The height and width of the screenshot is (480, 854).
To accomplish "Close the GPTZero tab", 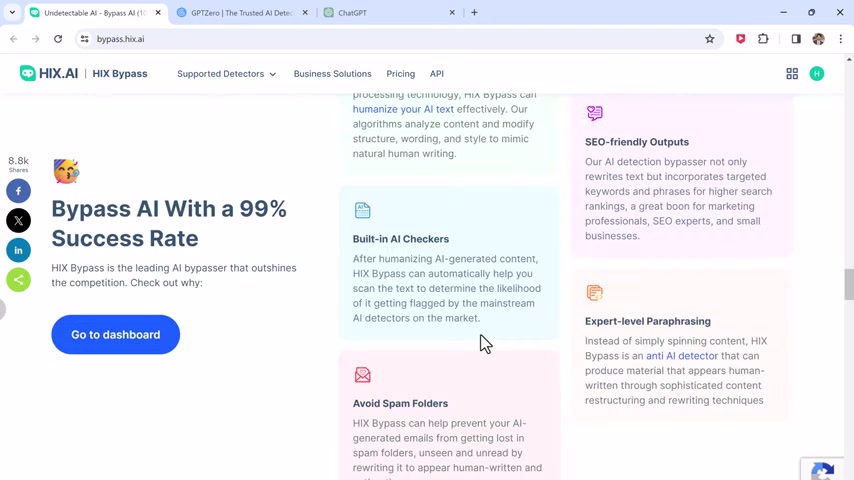I will [x=305, y=13].
